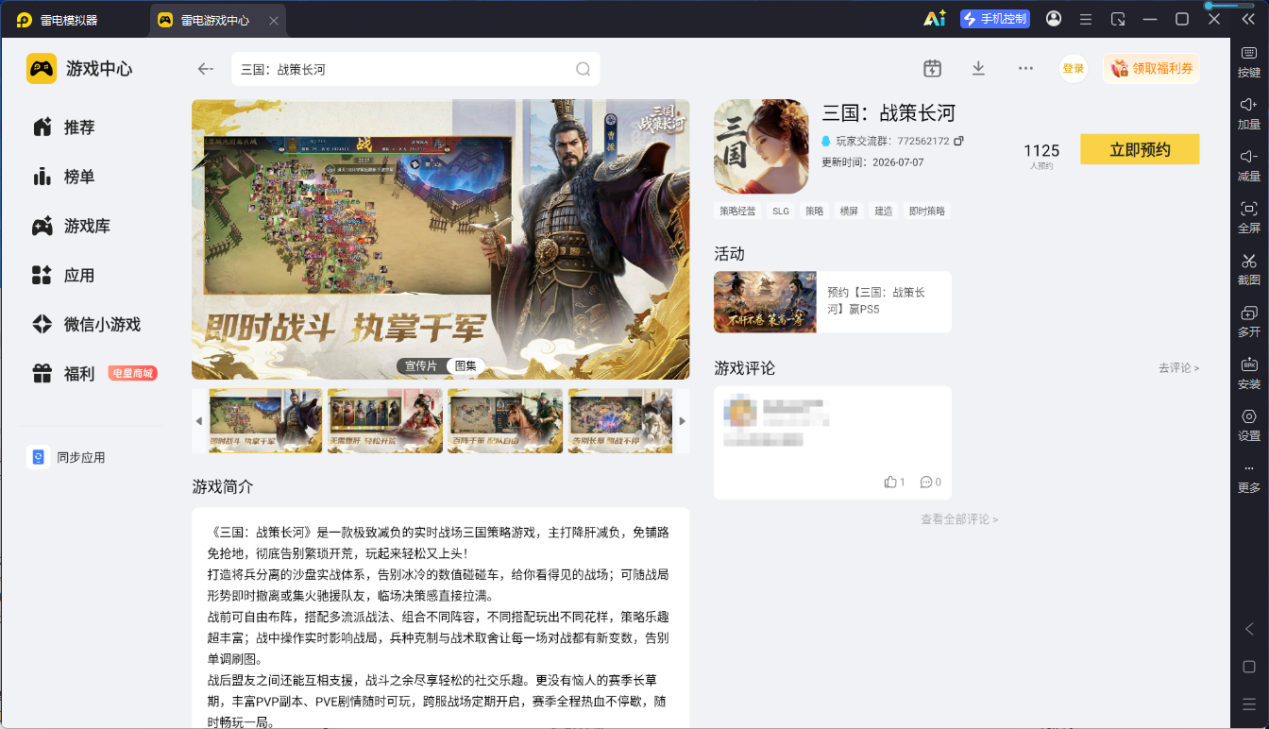
Task: Click the 登录 login button
Action: [x=1073, y=69]
